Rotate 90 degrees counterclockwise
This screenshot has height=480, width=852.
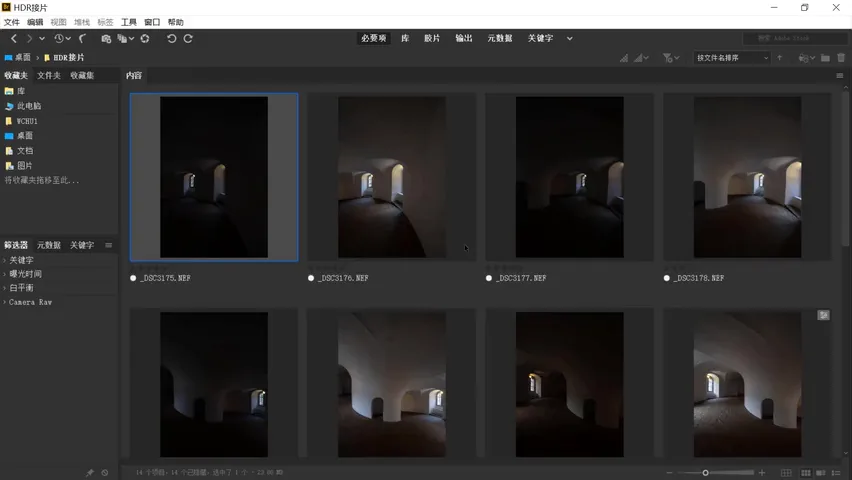click(171, 39)
